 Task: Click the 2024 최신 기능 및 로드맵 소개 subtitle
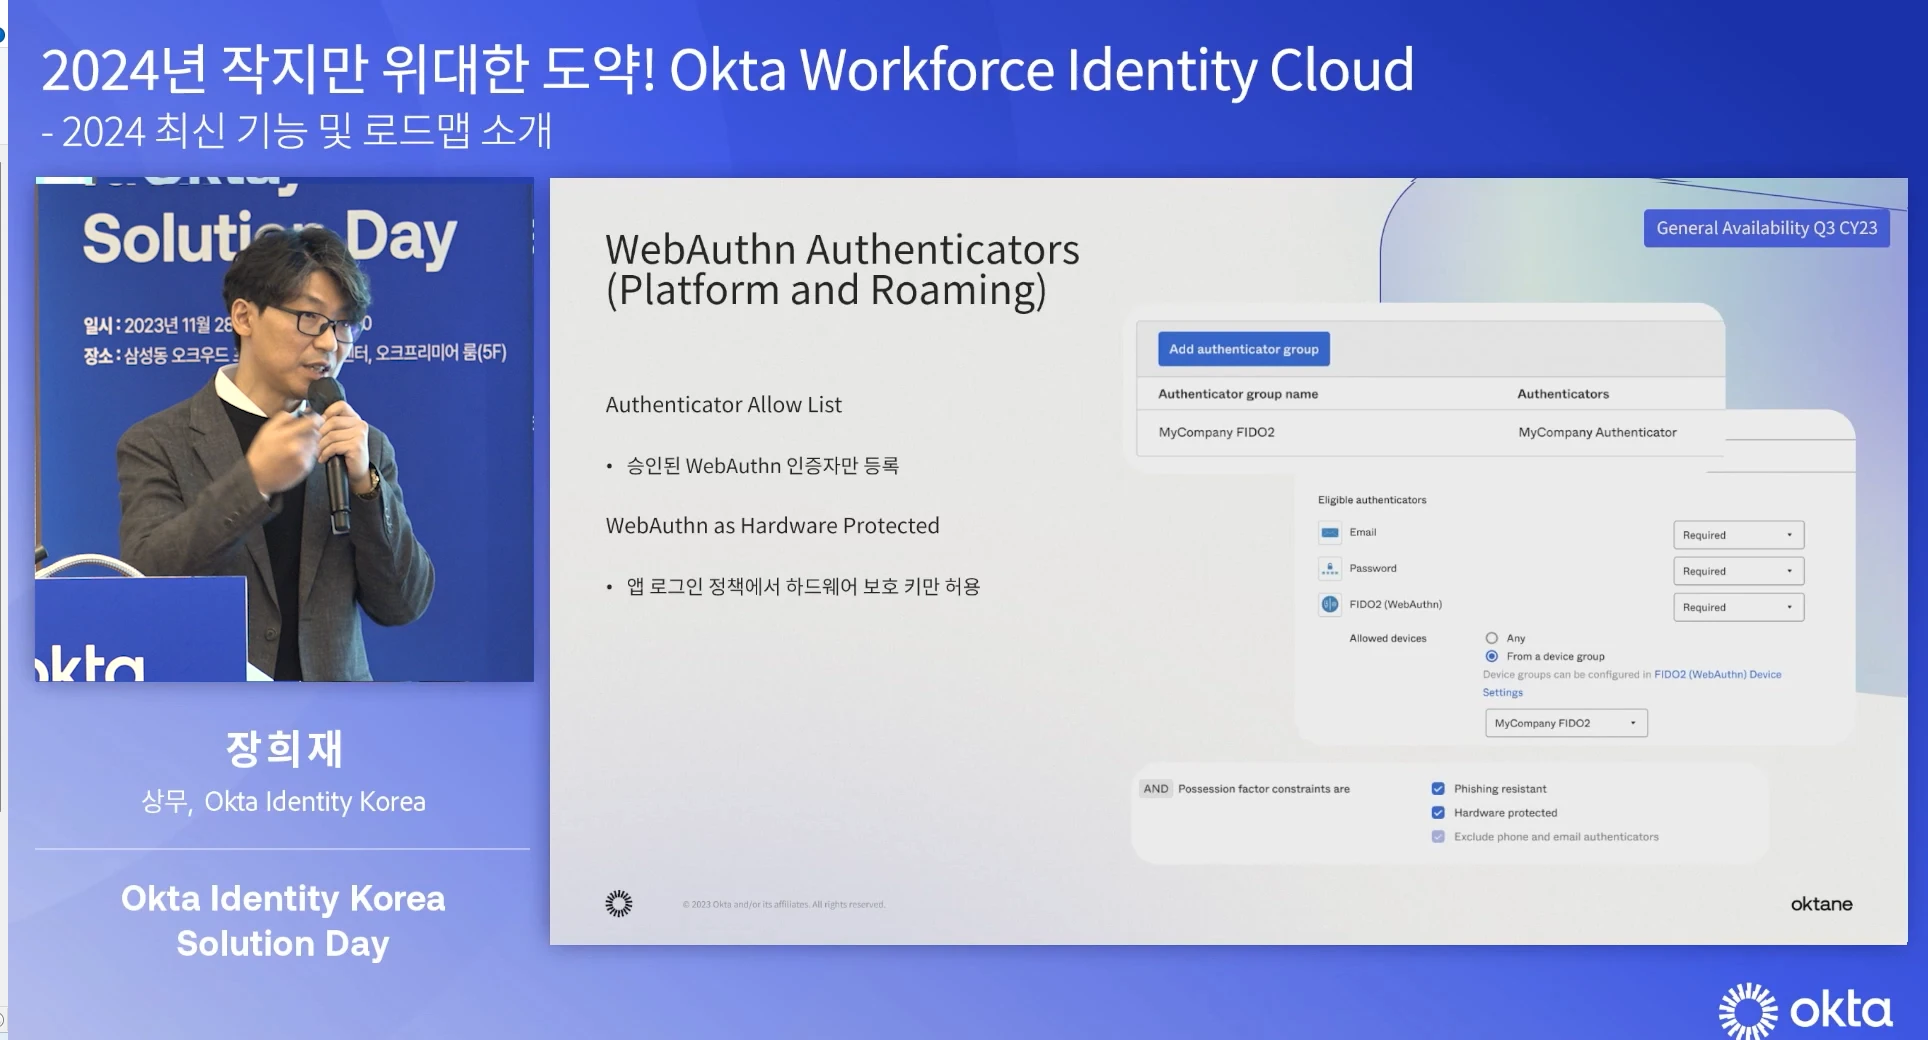click(297, 131)
